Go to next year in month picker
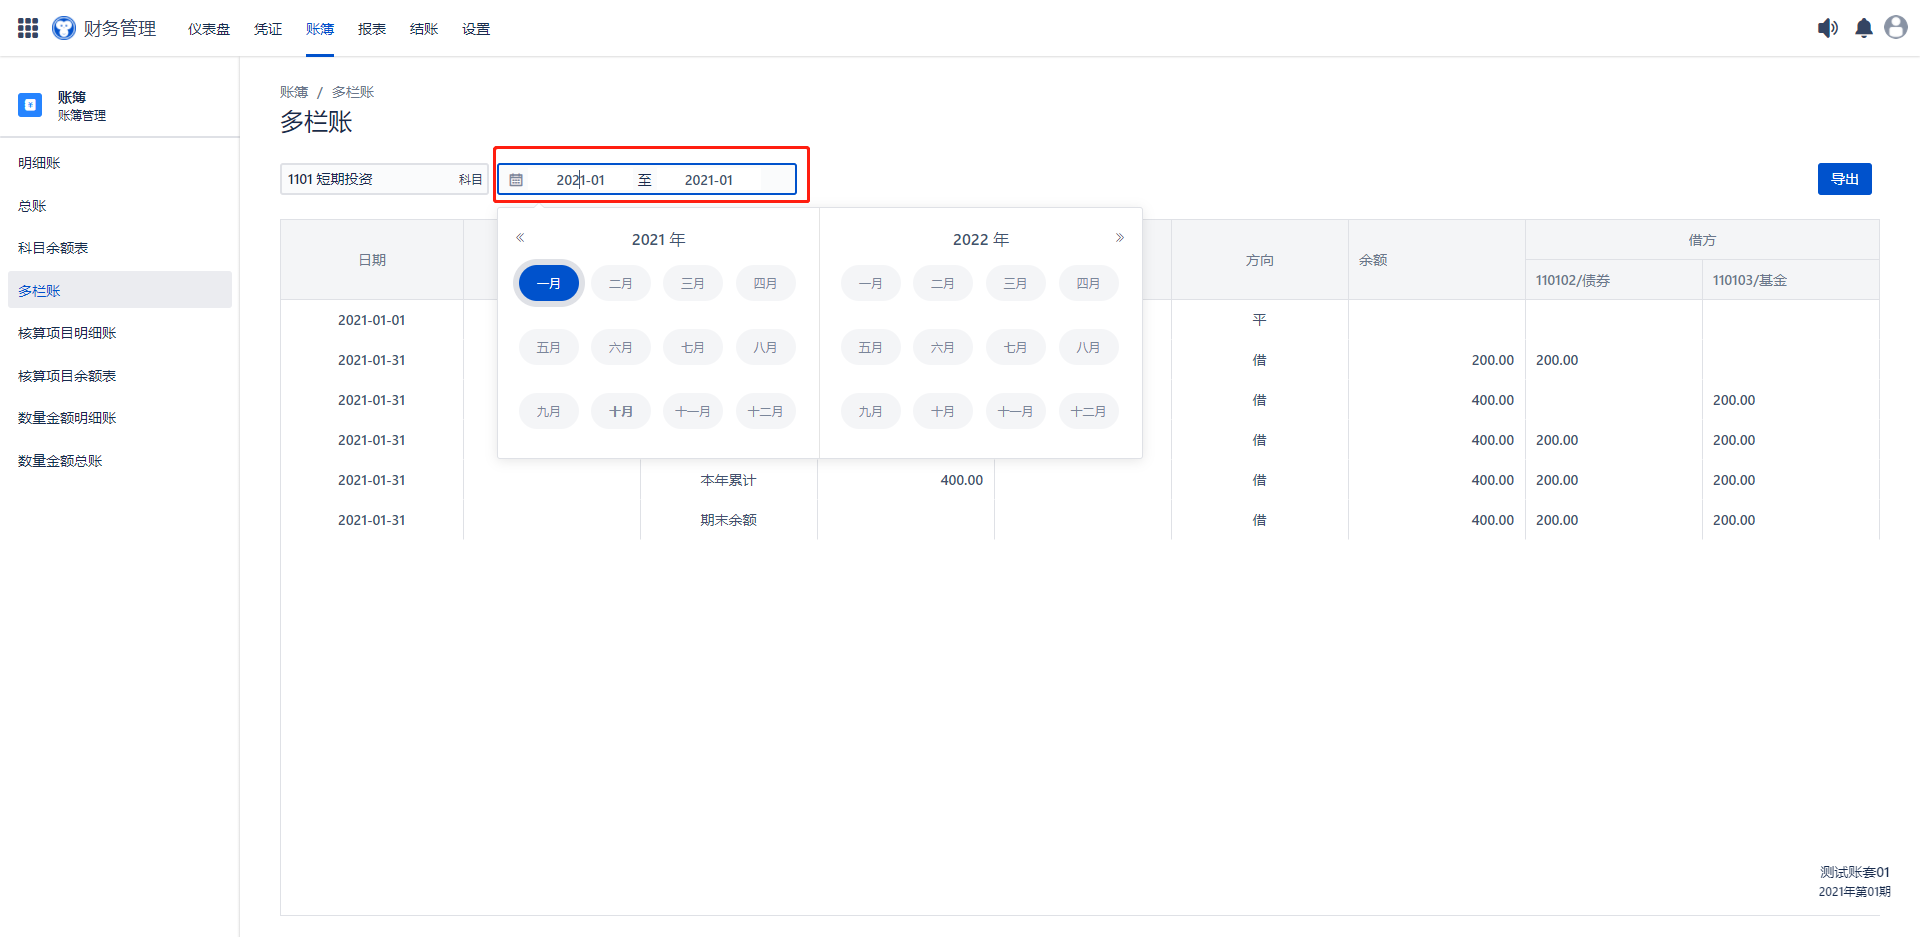The image size is (1920, 937). click(1119, 238)
